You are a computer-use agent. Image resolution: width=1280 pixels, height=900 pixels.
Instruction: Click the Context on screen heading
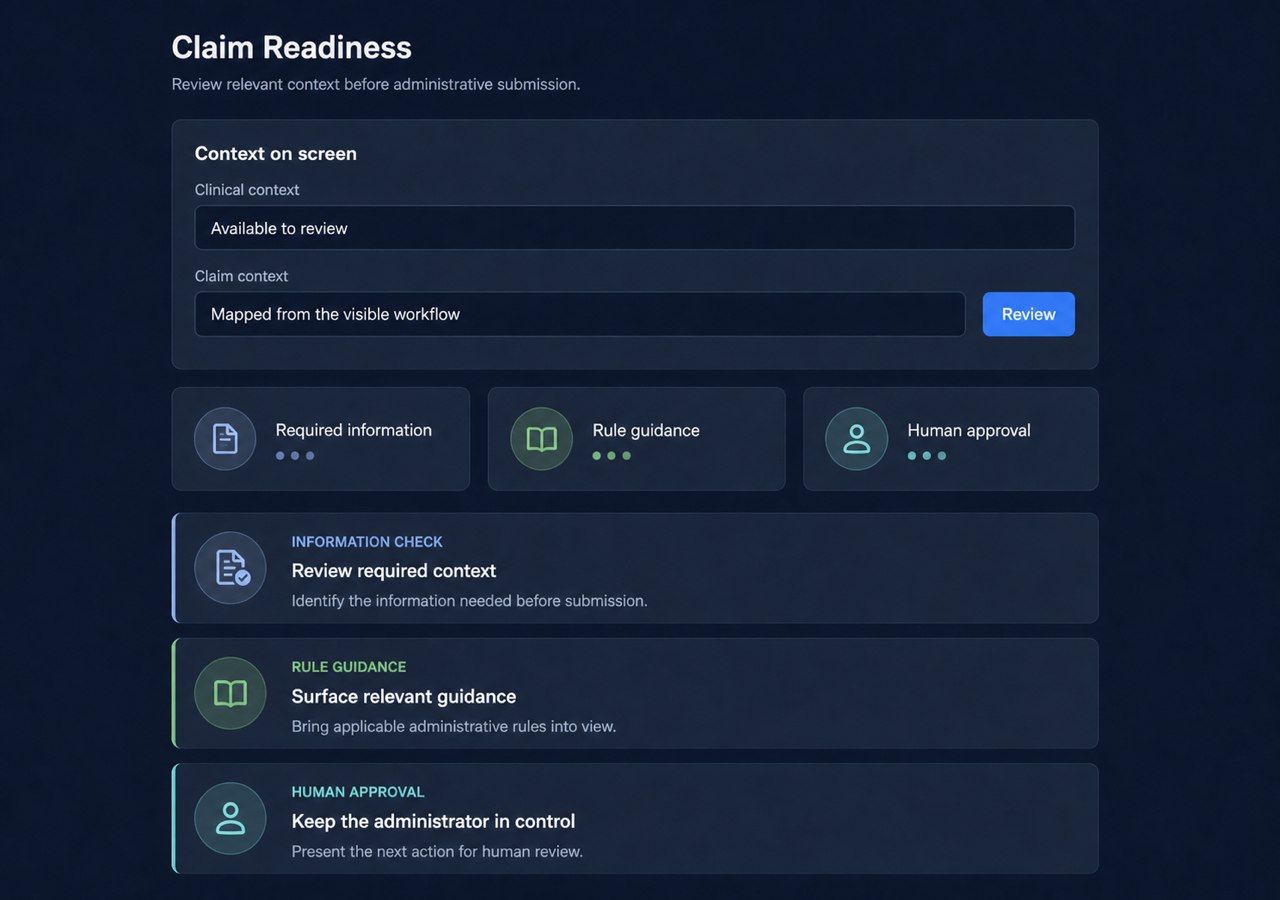point(276,153)
